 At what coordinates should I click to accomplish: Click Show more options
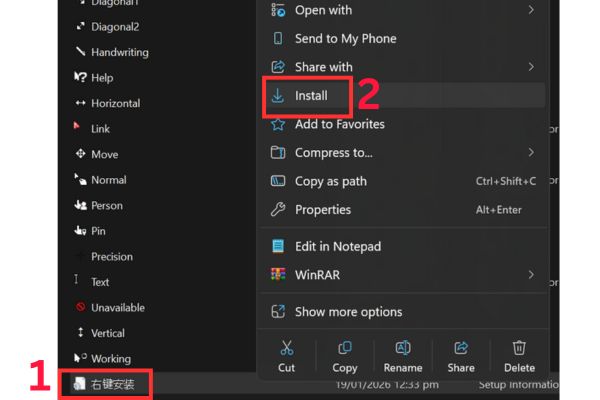pyautogui.click(x=404, y=312)
